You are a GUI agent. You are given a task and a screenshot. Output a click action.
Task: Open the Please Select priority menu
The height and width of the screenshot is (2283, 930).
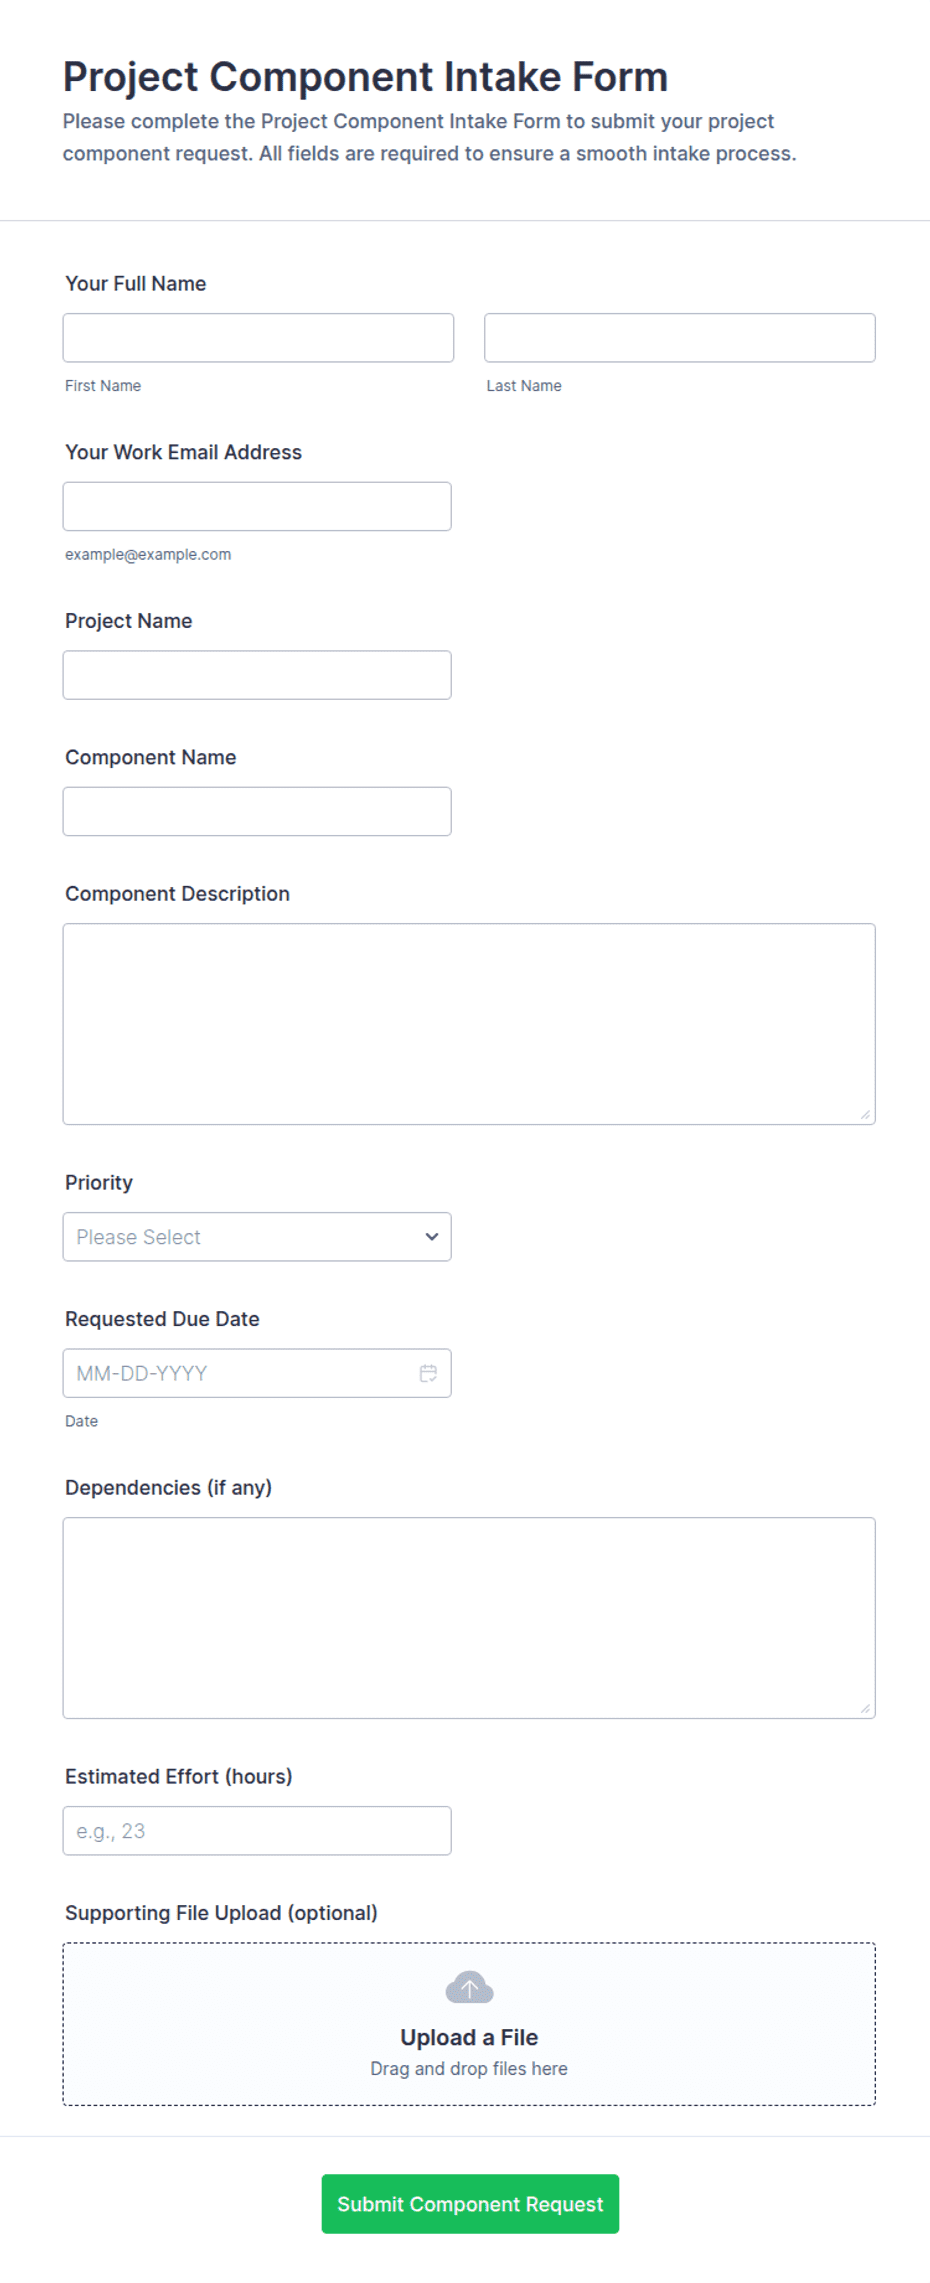(257, 1237)
